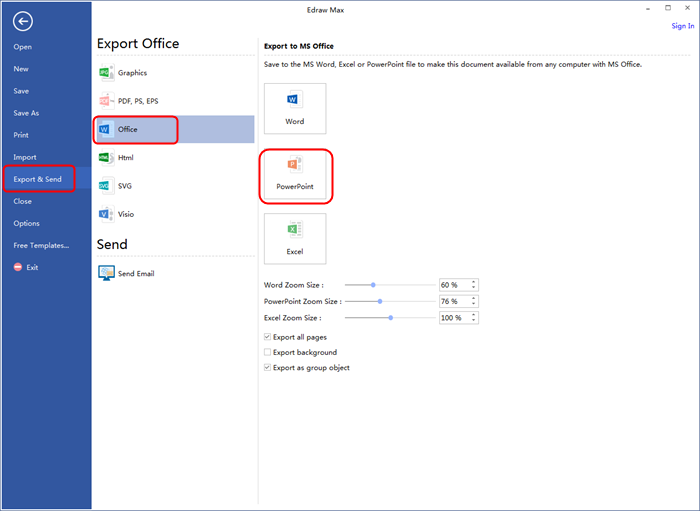
Task: Choose Save in the sidebar menu
Action: (x=21, y=91)
